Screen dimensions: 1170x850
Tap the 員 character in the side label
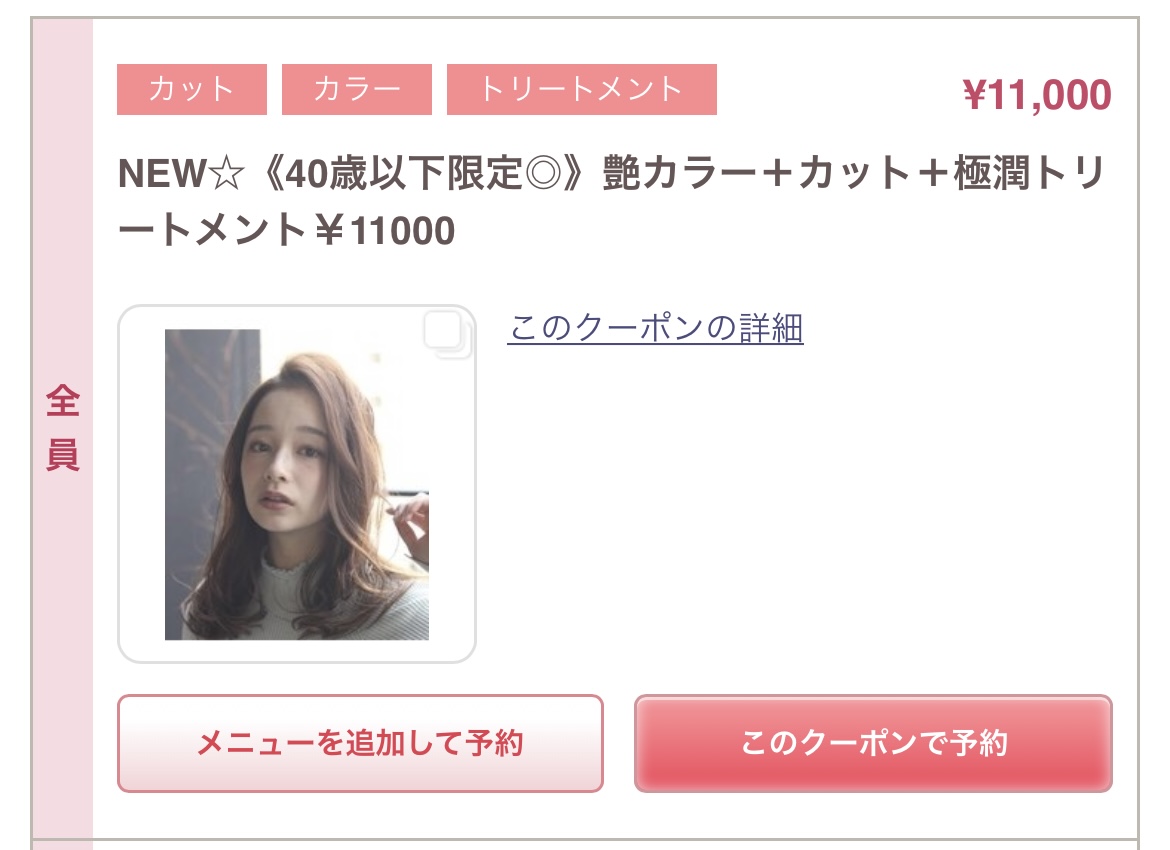[x=63, y=455]
